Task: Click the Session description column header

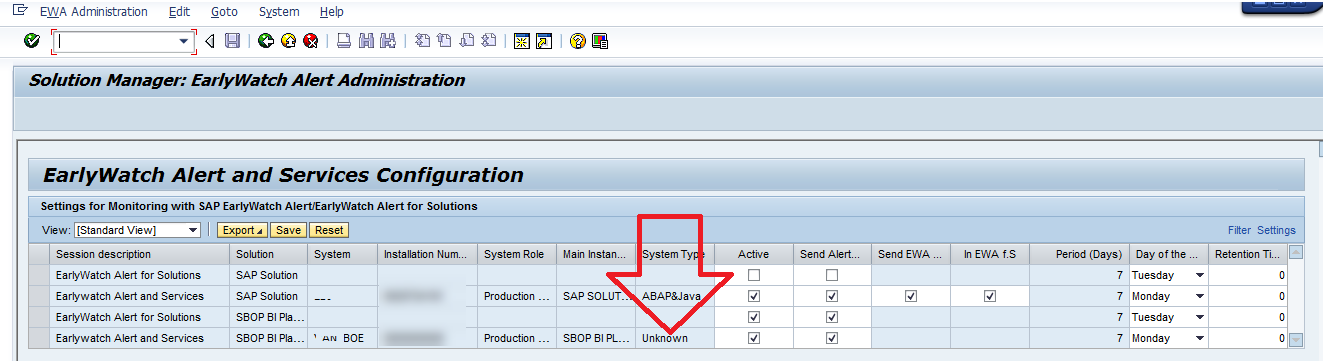Action: 139,254
